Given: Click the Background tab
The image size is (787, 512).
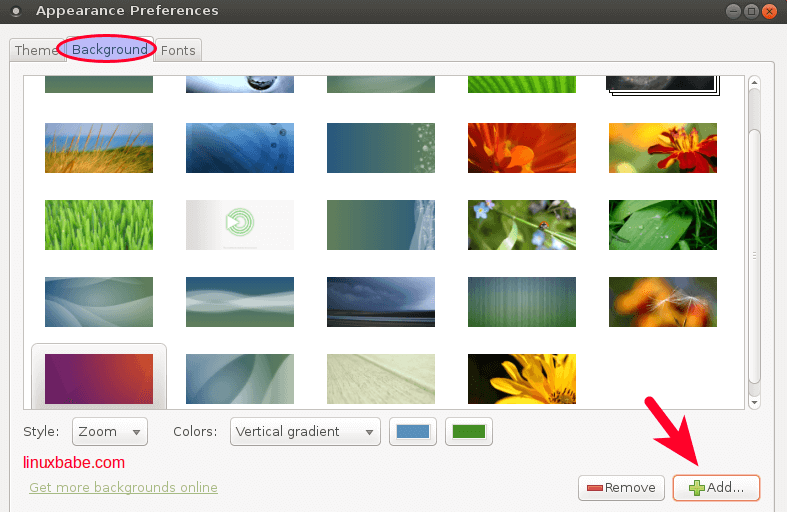Looking at the screenshot, I should [108, 49].
